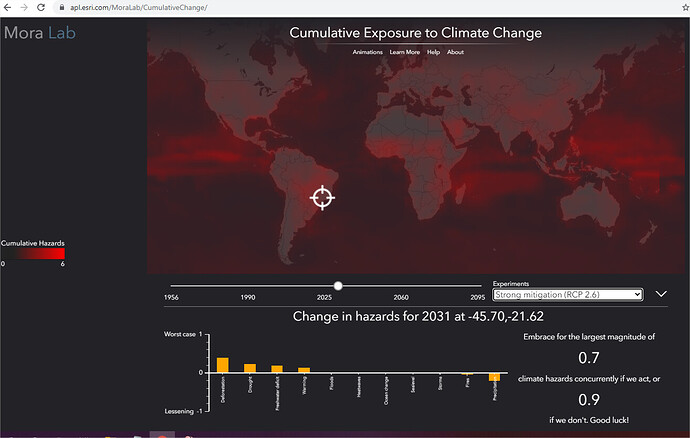Click the Cumulative Hazards red gradient legend

click(x=33, y=254)
